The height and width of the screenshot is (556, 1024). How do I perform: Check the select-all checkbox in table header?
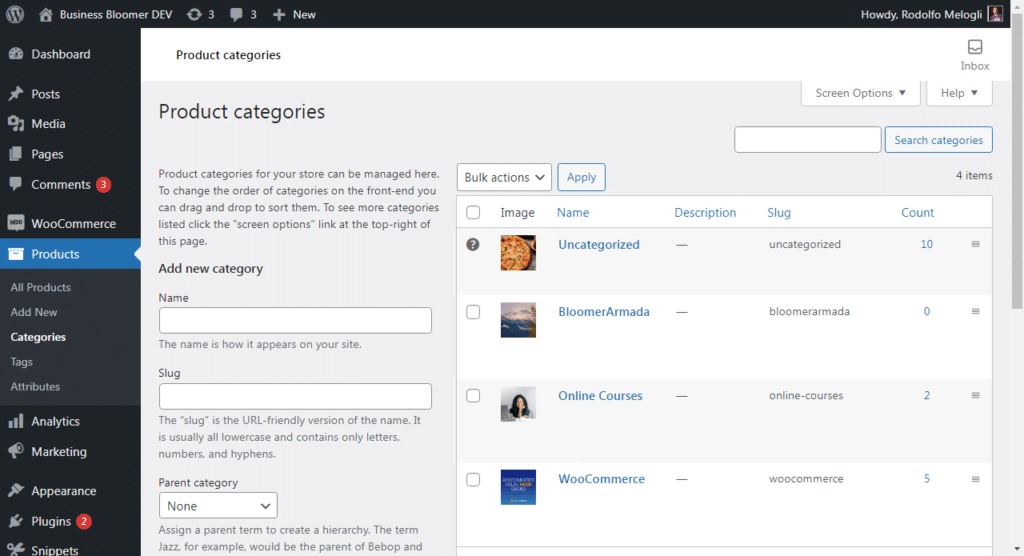pos(473,212)
